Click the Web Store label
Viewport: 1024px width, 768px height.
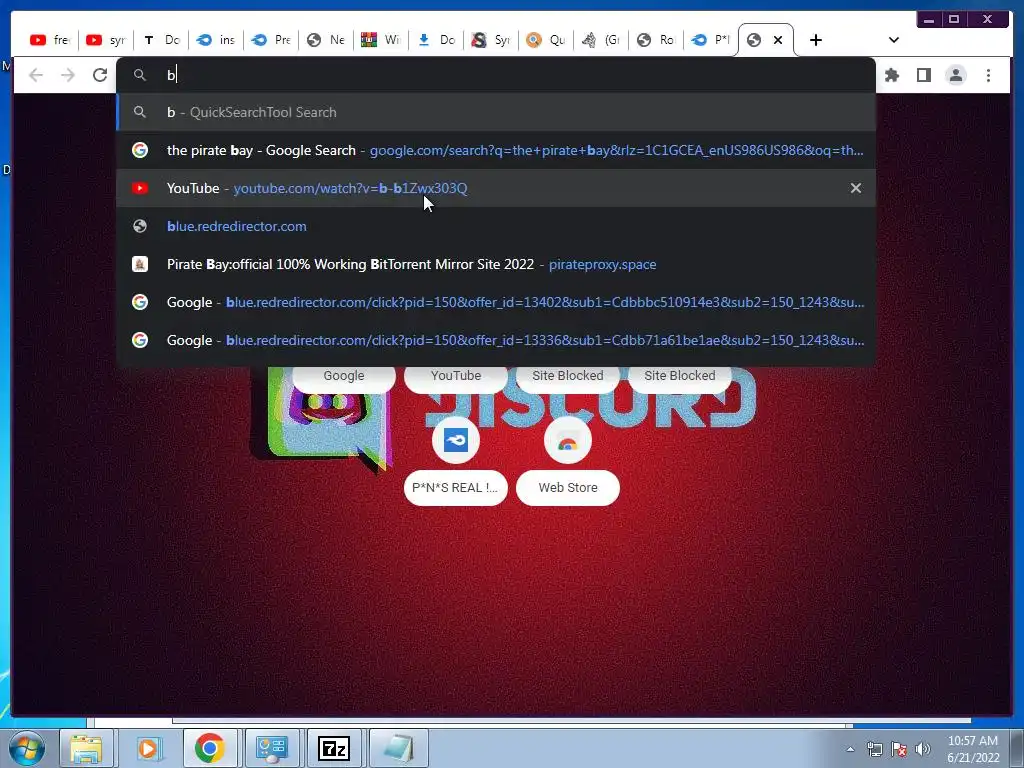click(x=568, y=488)
